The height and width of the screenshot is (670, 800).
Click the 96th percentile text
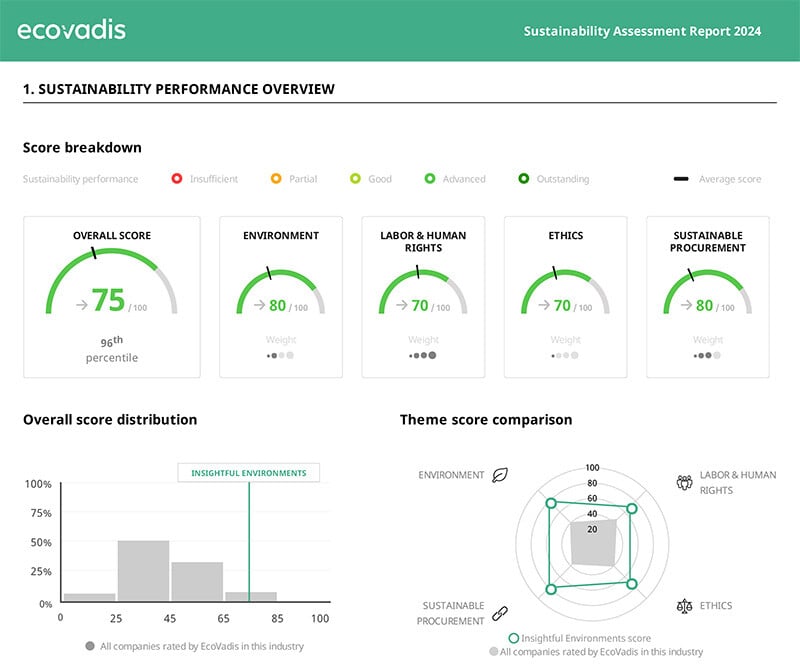(x=112, y=349)
